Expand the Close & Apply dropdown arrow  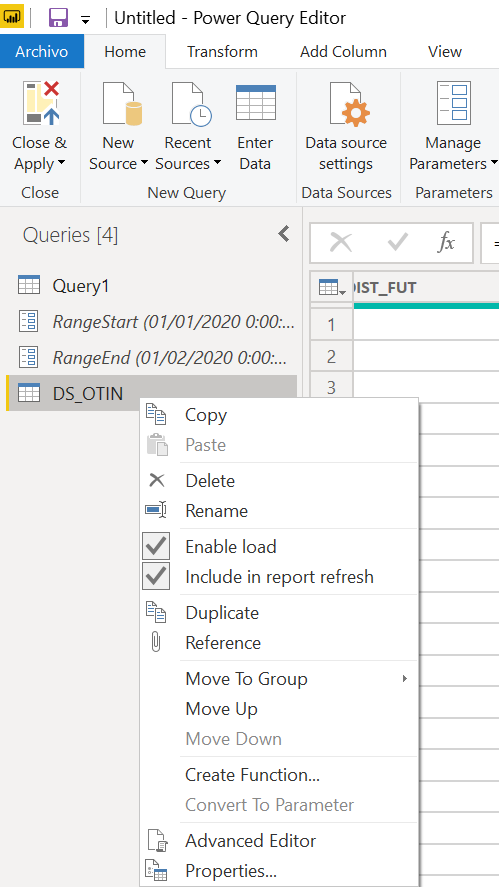(x=61, y=163)
